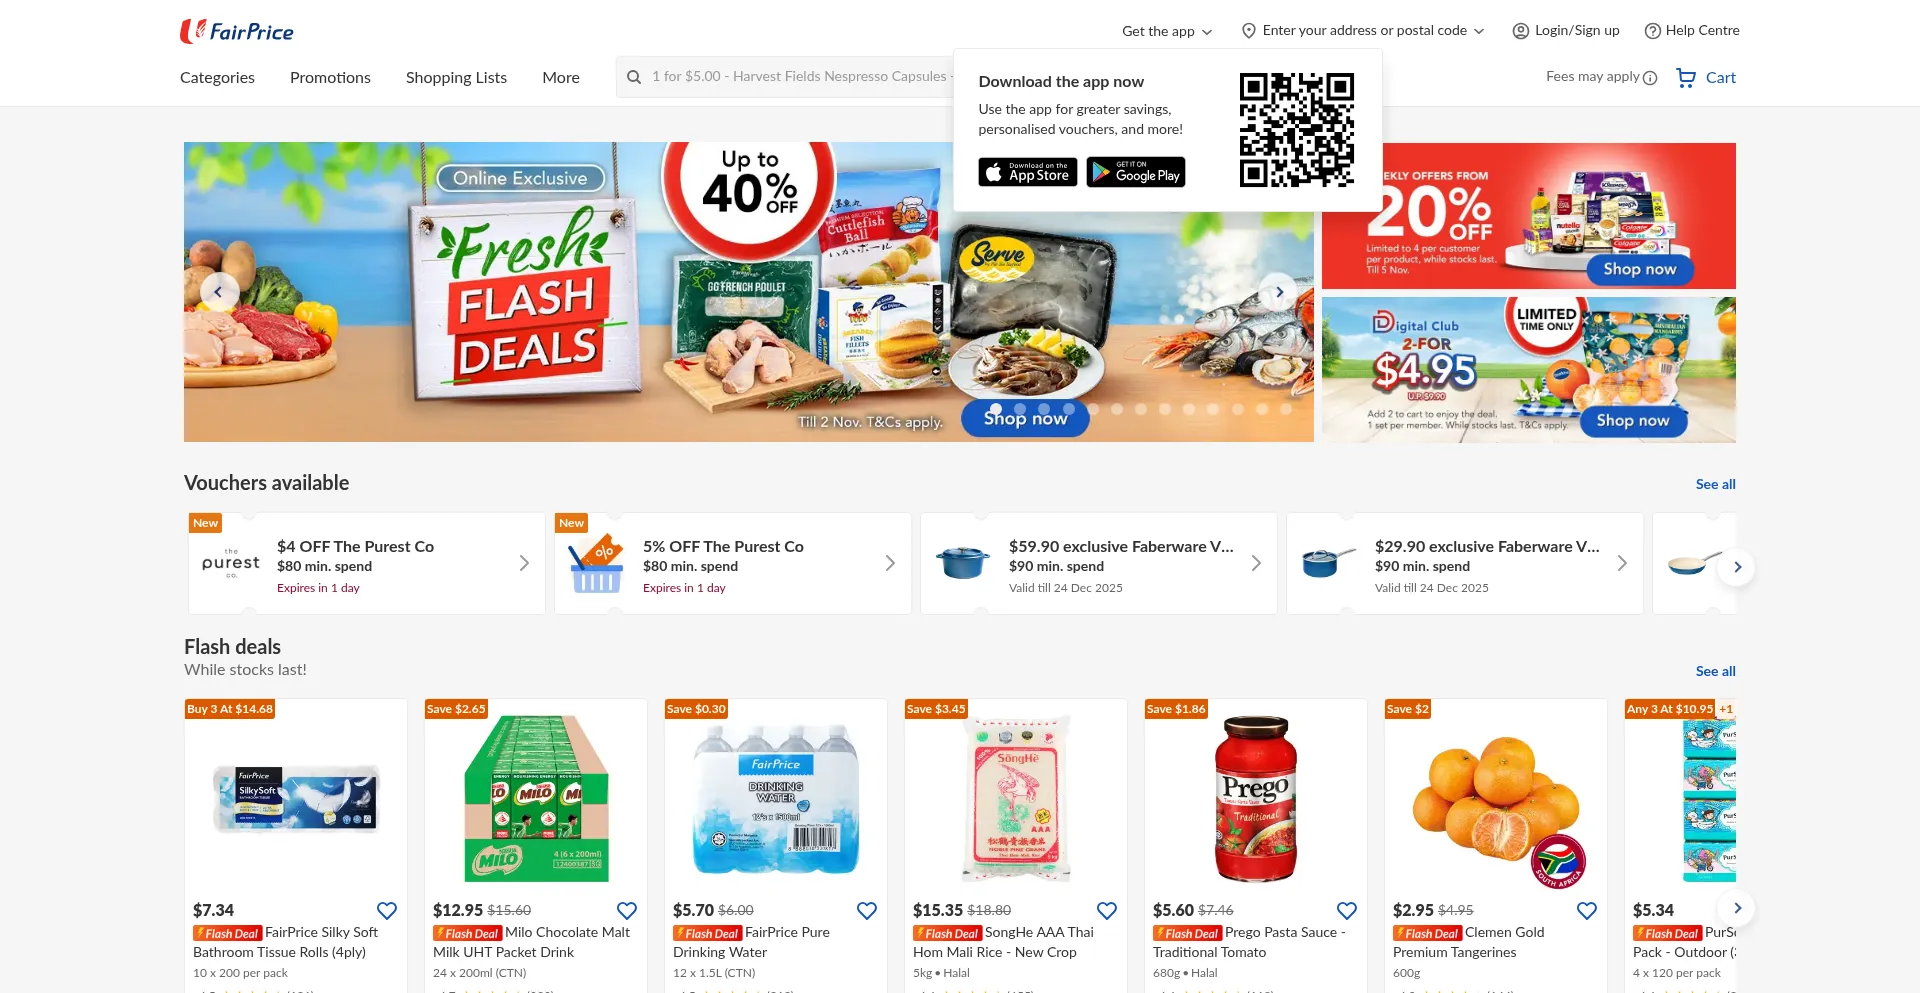
Task: Select the first carousel indicator dot
Action: [995, 409]
